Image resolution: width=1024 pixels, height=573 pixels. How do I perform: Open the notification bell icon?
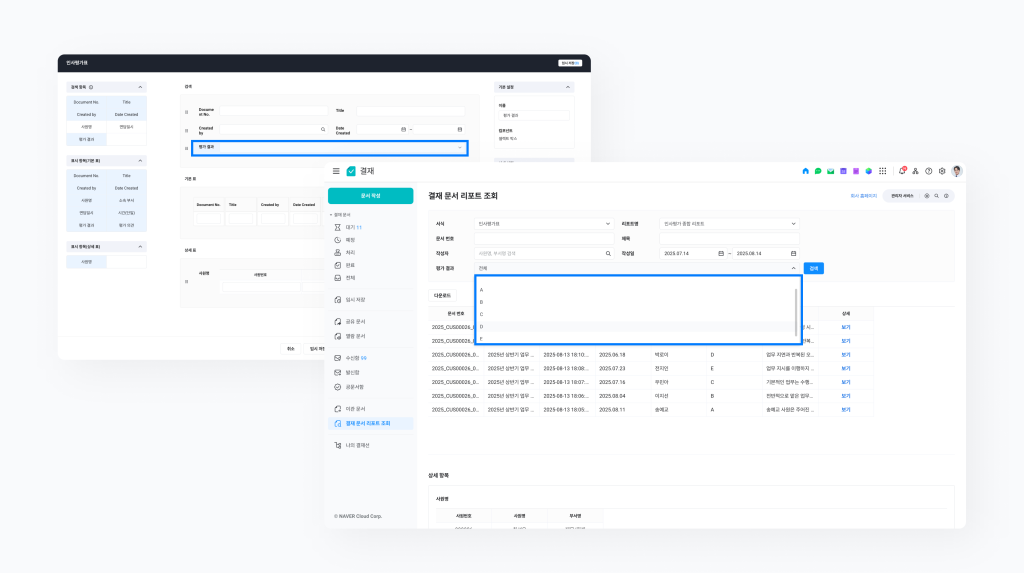[902, 171]
